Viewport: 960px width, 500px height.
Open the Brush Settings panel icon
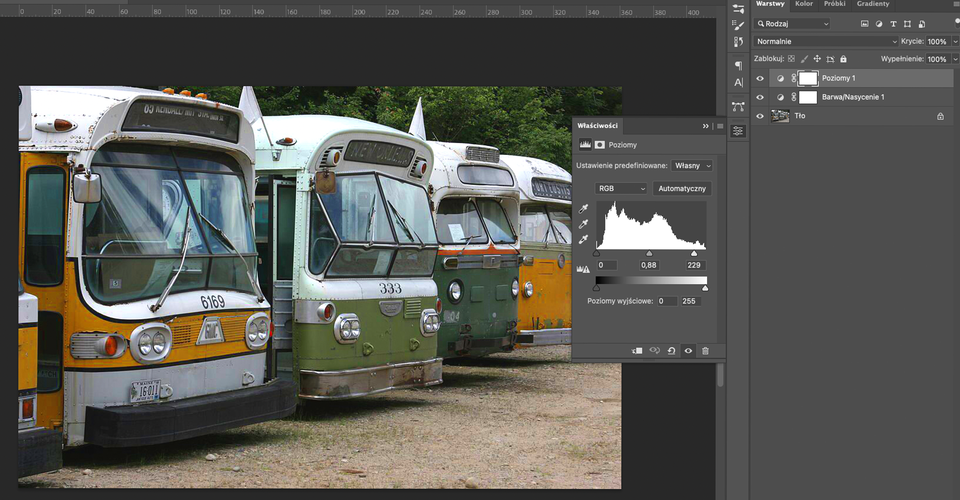[738, 25]
